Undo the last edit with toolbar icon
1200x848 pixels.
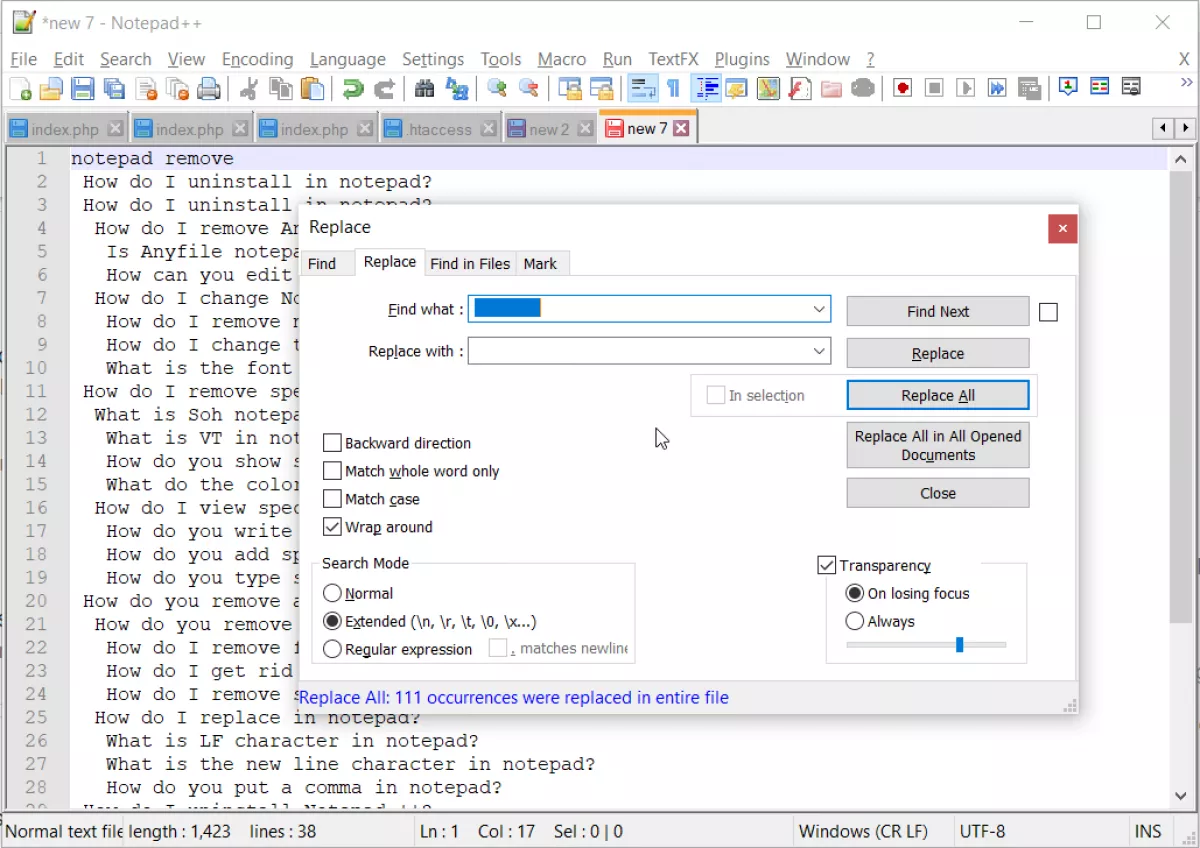[350, 88]
